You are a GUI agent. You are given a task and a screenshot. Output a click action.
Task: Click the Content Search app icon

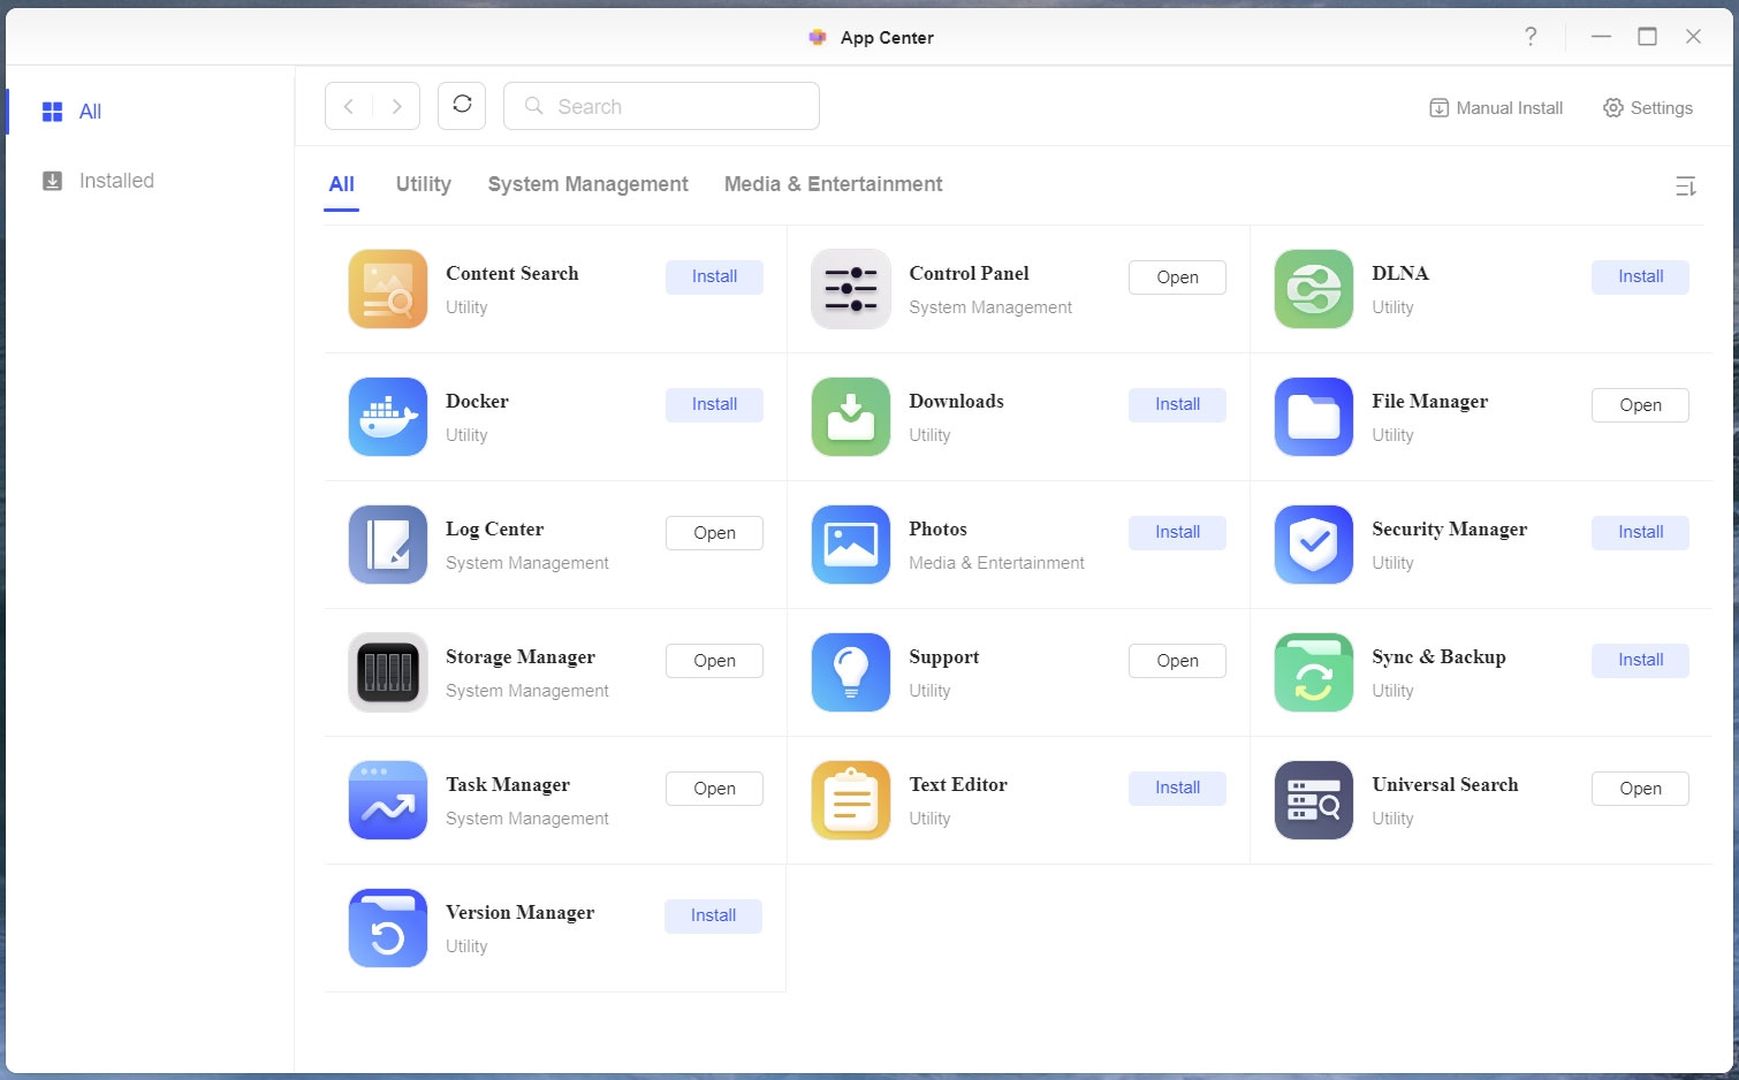coord(388,289)
